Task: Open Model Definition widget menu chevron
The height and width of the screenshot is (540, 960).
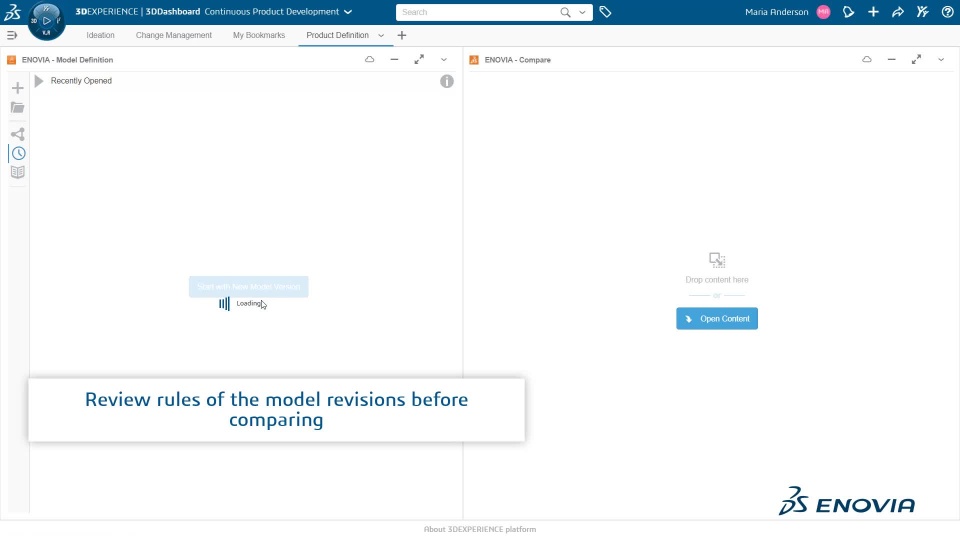Action: (x=444, y=59)
